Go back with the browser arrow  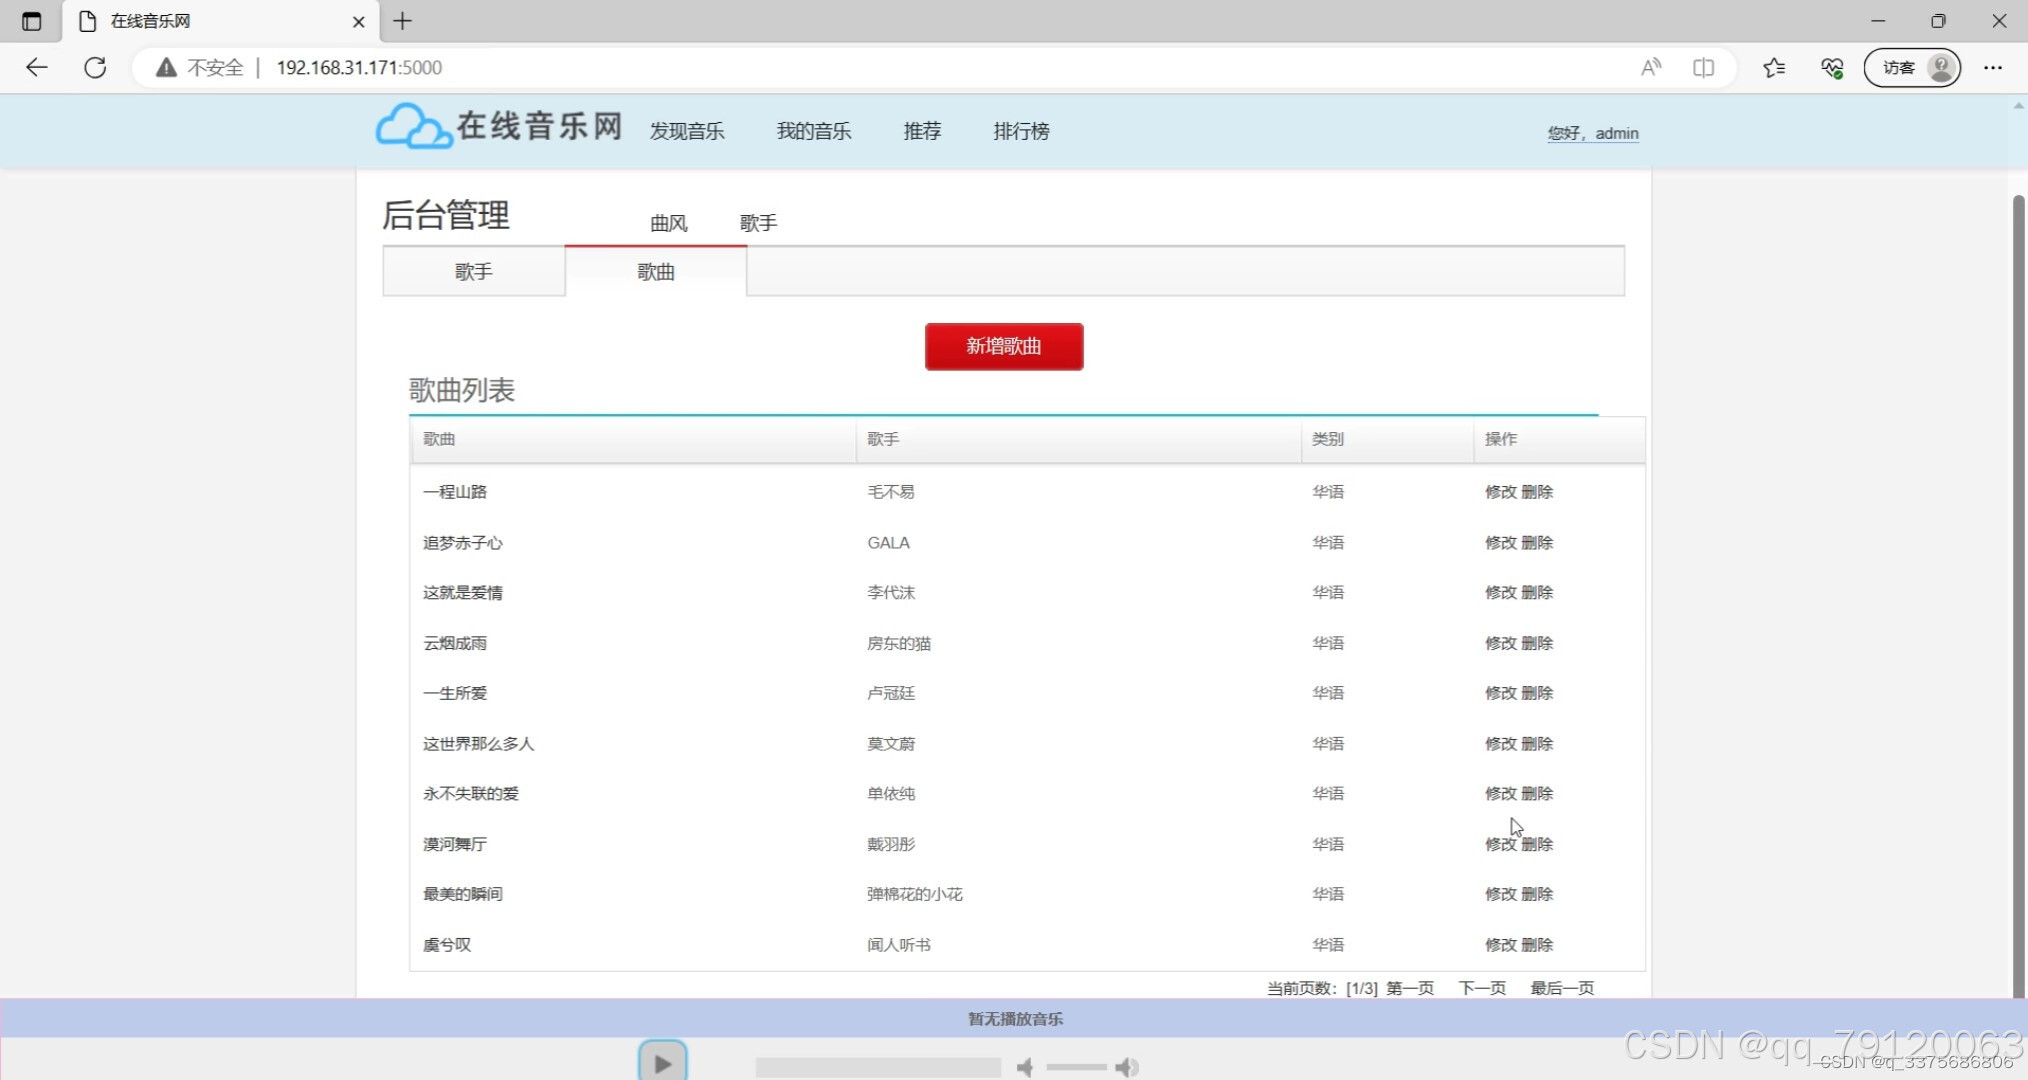(x=37, y=67)
